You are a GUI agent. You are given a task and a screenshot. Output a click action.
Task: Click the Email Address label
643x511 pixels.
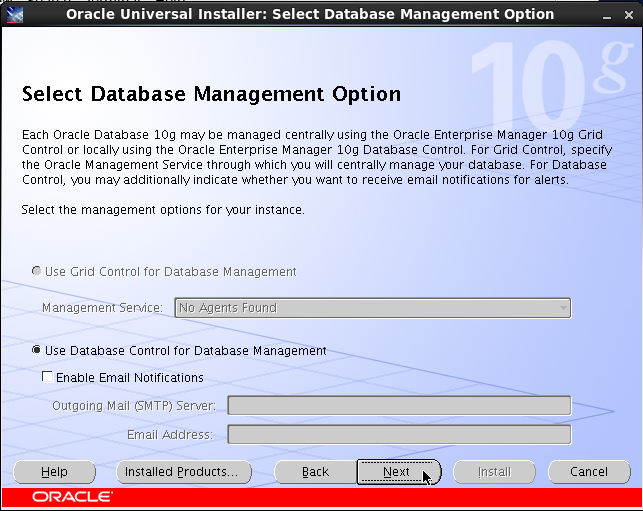click(170, 434)
